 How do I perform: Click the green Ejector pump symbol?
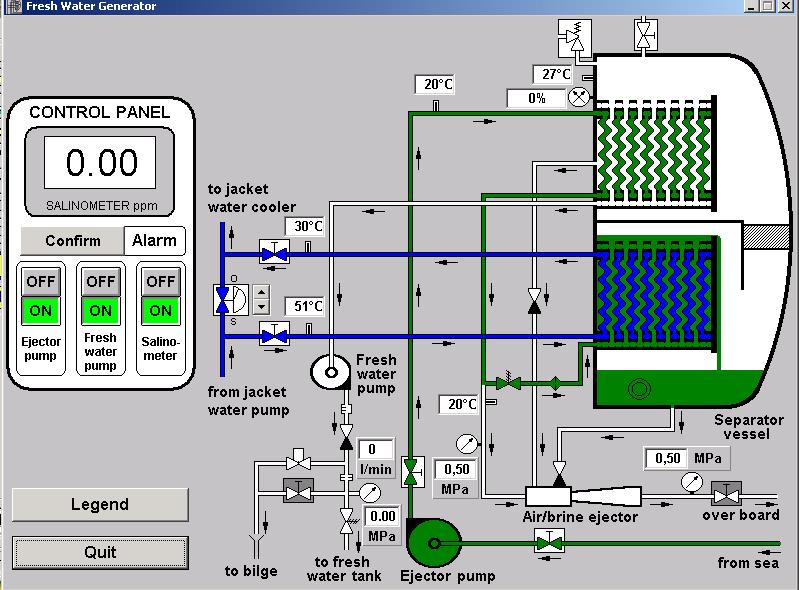[432, 543]
